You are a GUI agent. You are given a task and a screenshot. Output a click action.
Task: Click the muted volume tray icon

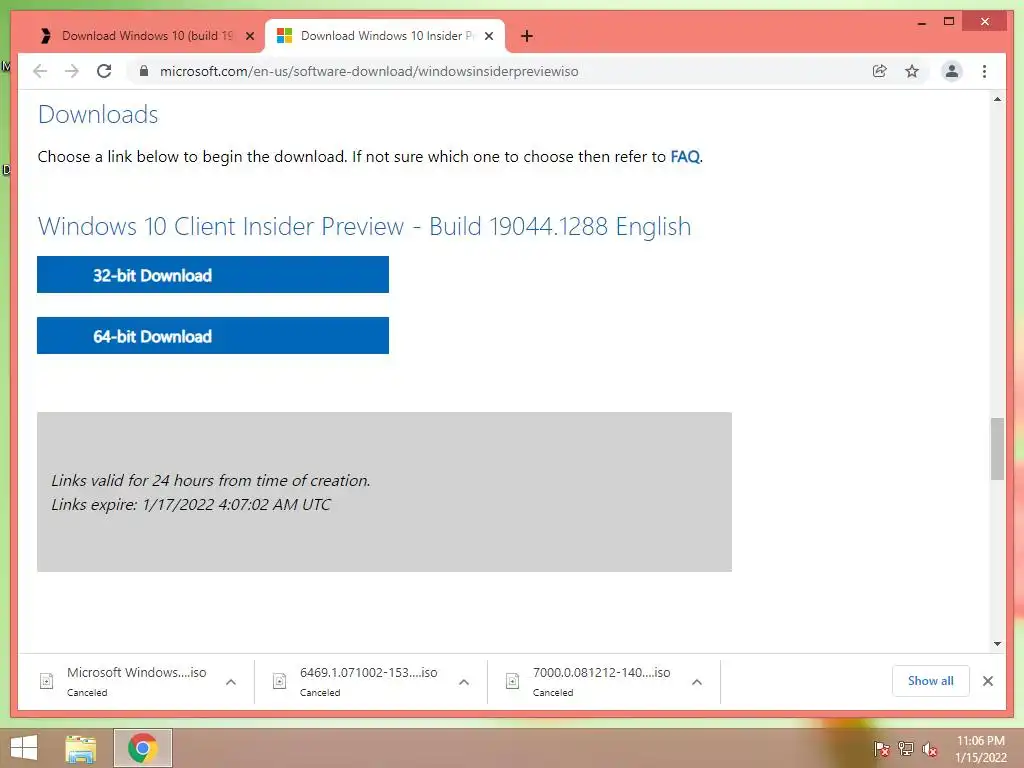click(930, 749)
